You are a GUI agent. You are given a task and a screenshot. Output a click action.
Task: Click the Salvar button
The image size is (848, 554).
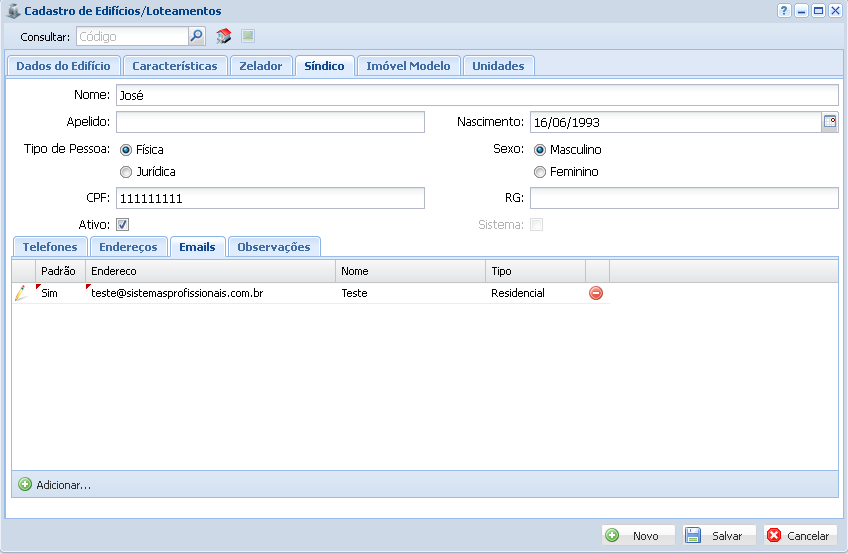point(718,536)
